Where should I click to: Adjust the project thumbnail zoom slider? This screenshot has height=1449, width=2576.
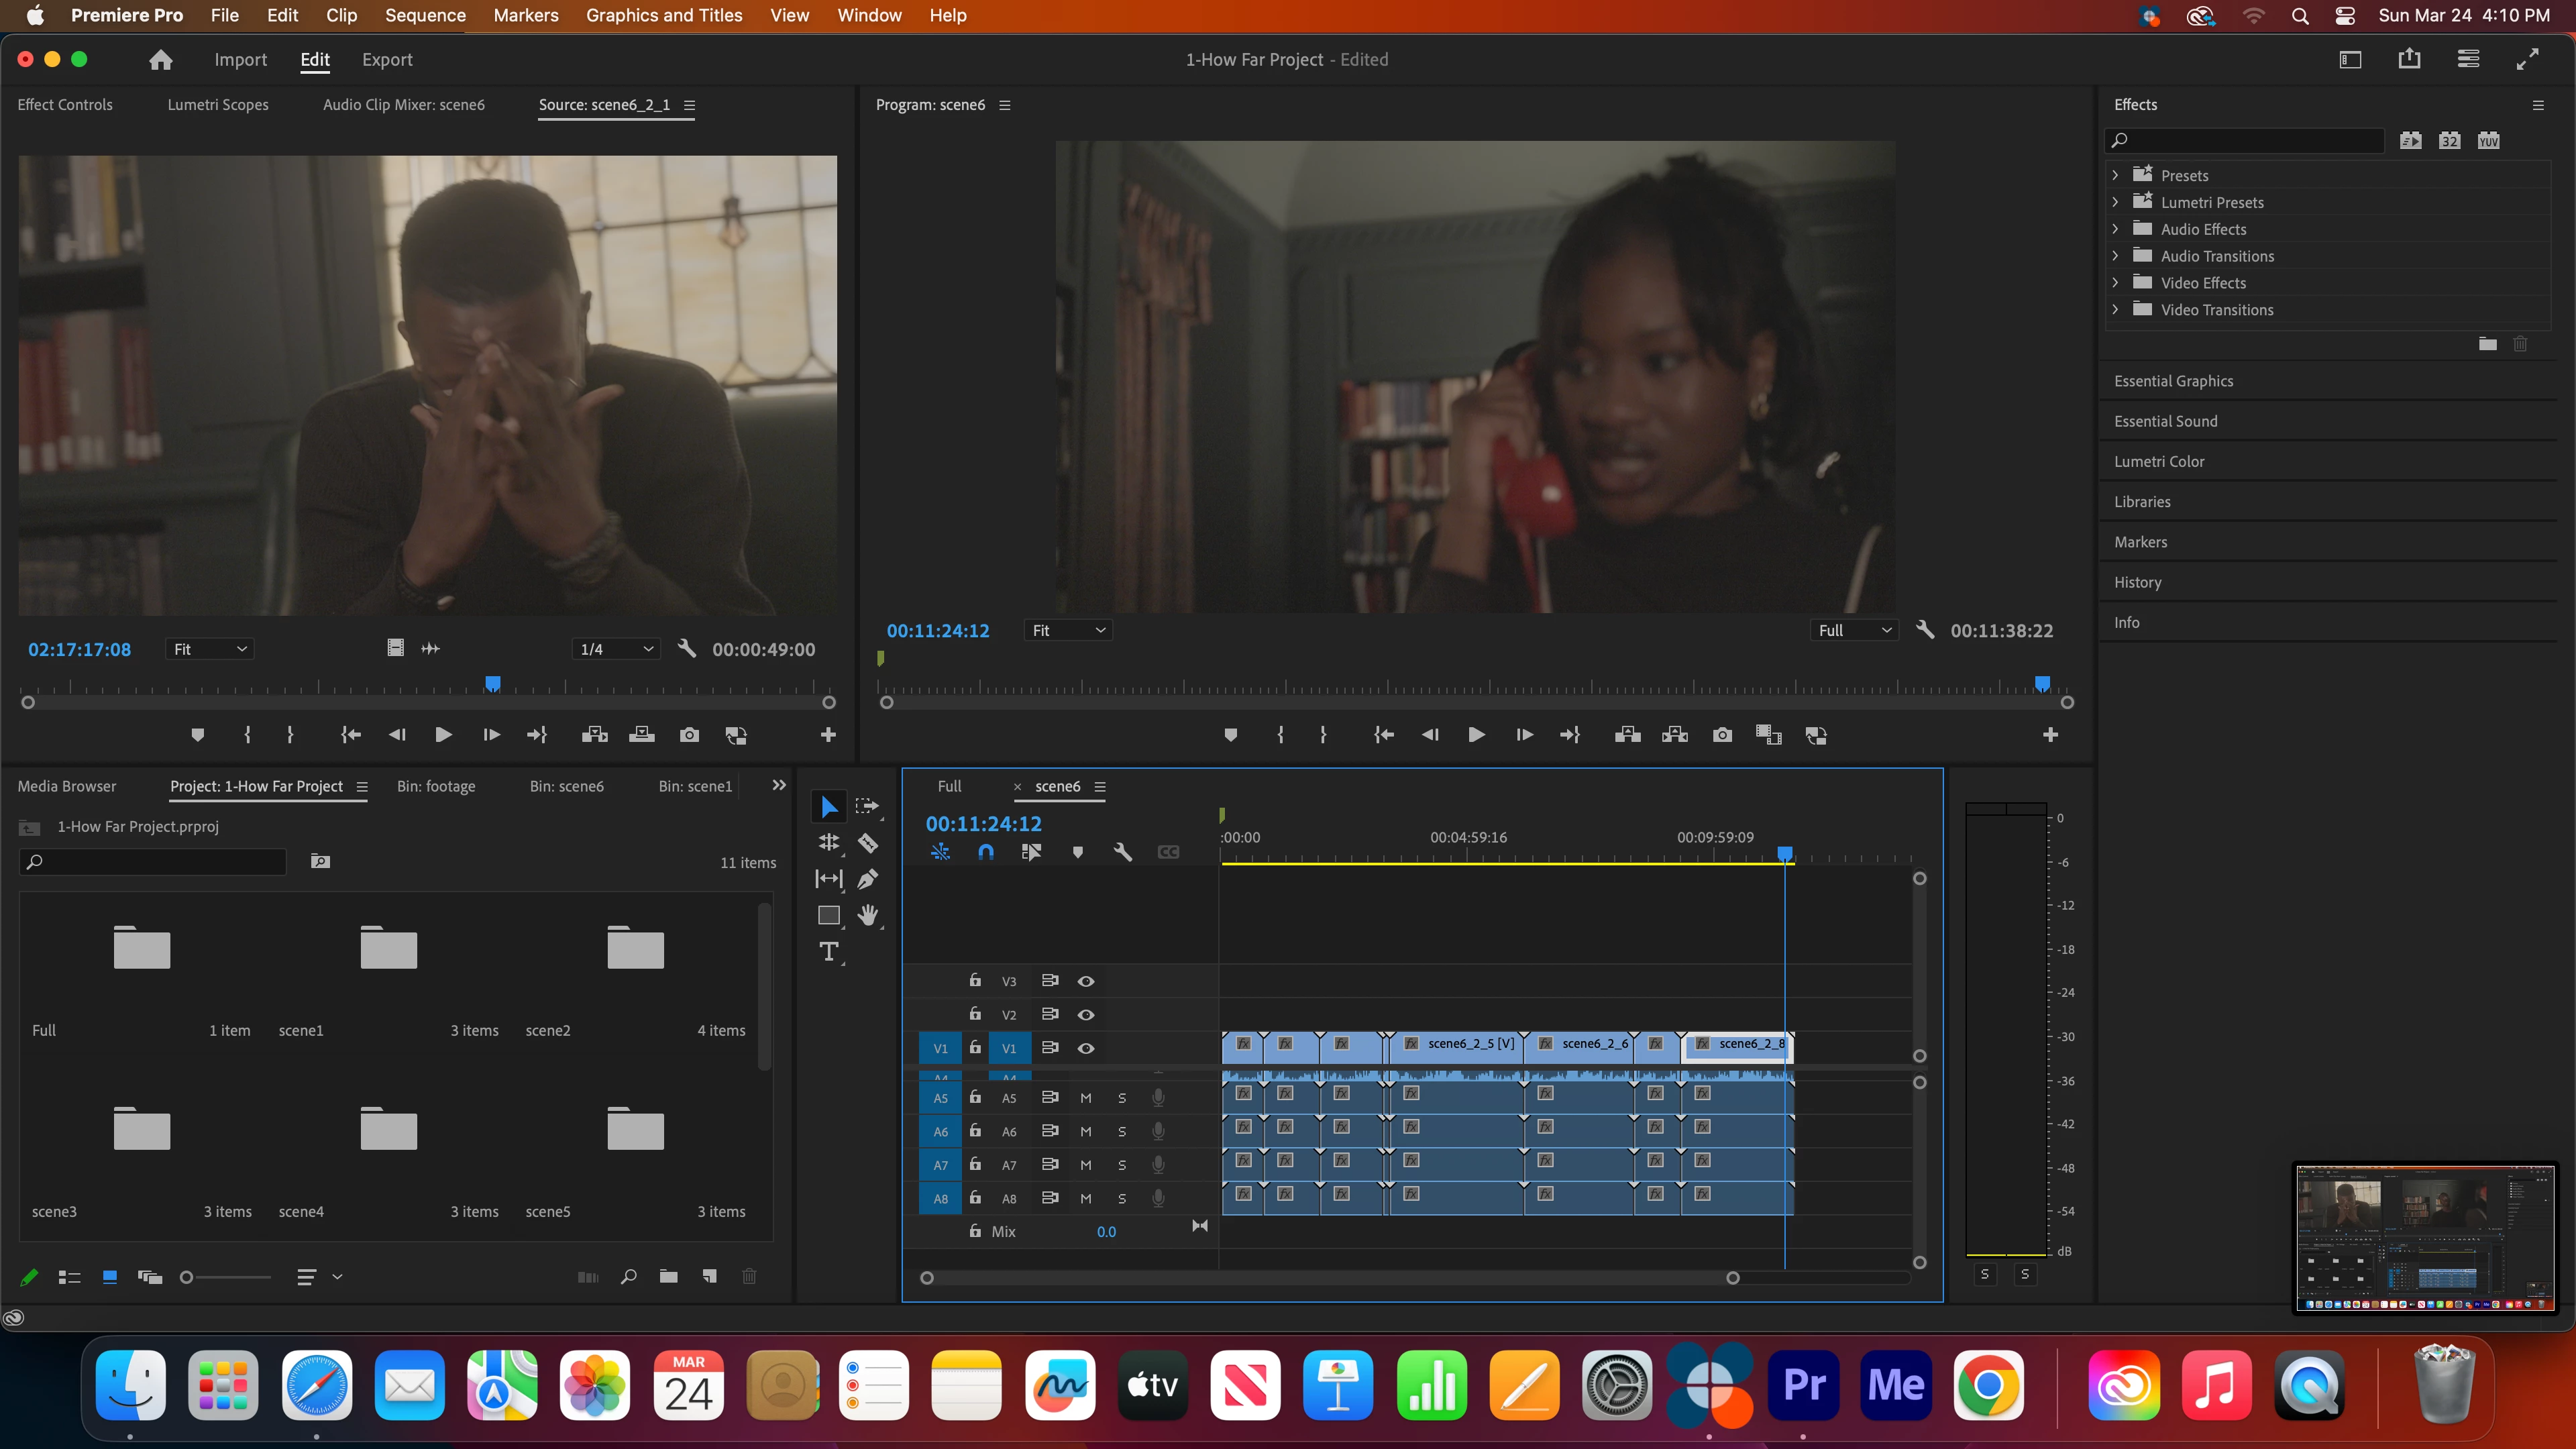click(x=187, y=1277)
